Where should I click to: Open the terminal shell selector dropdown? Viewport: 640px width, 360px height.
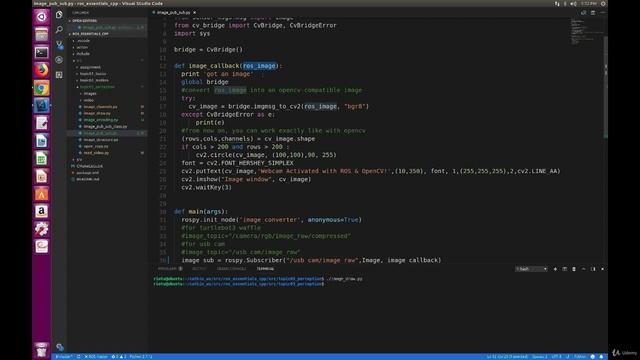click(531, 269)
